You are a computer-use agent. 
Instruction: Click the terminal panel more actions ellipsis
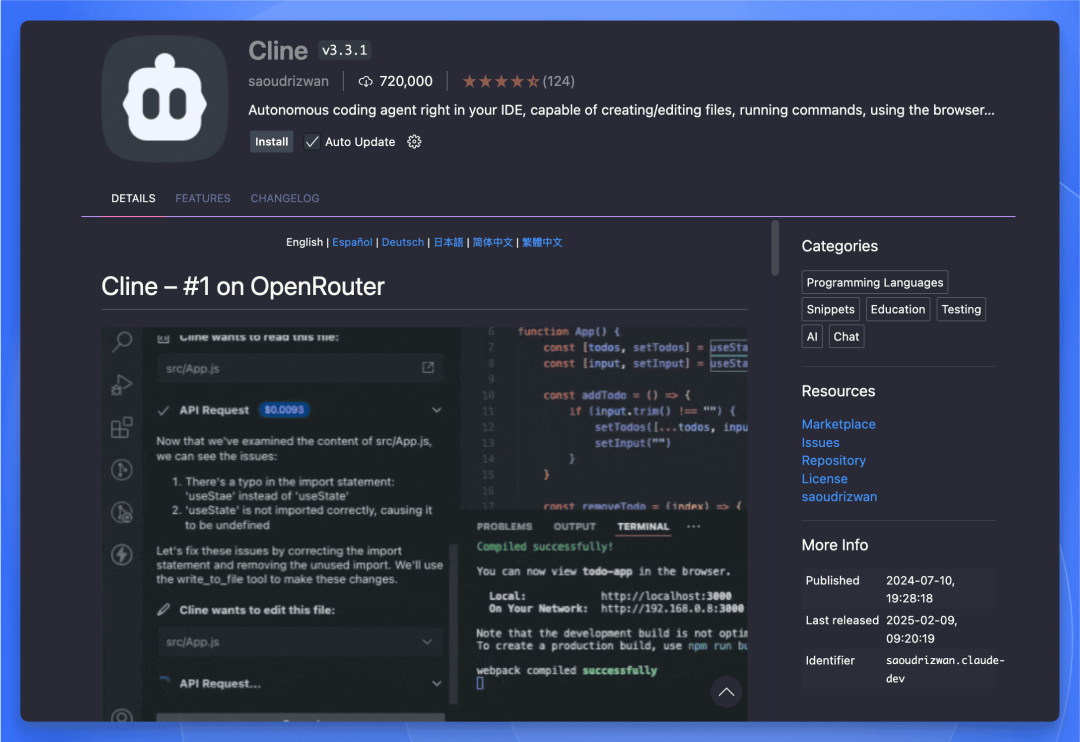[x=694, y=526]
